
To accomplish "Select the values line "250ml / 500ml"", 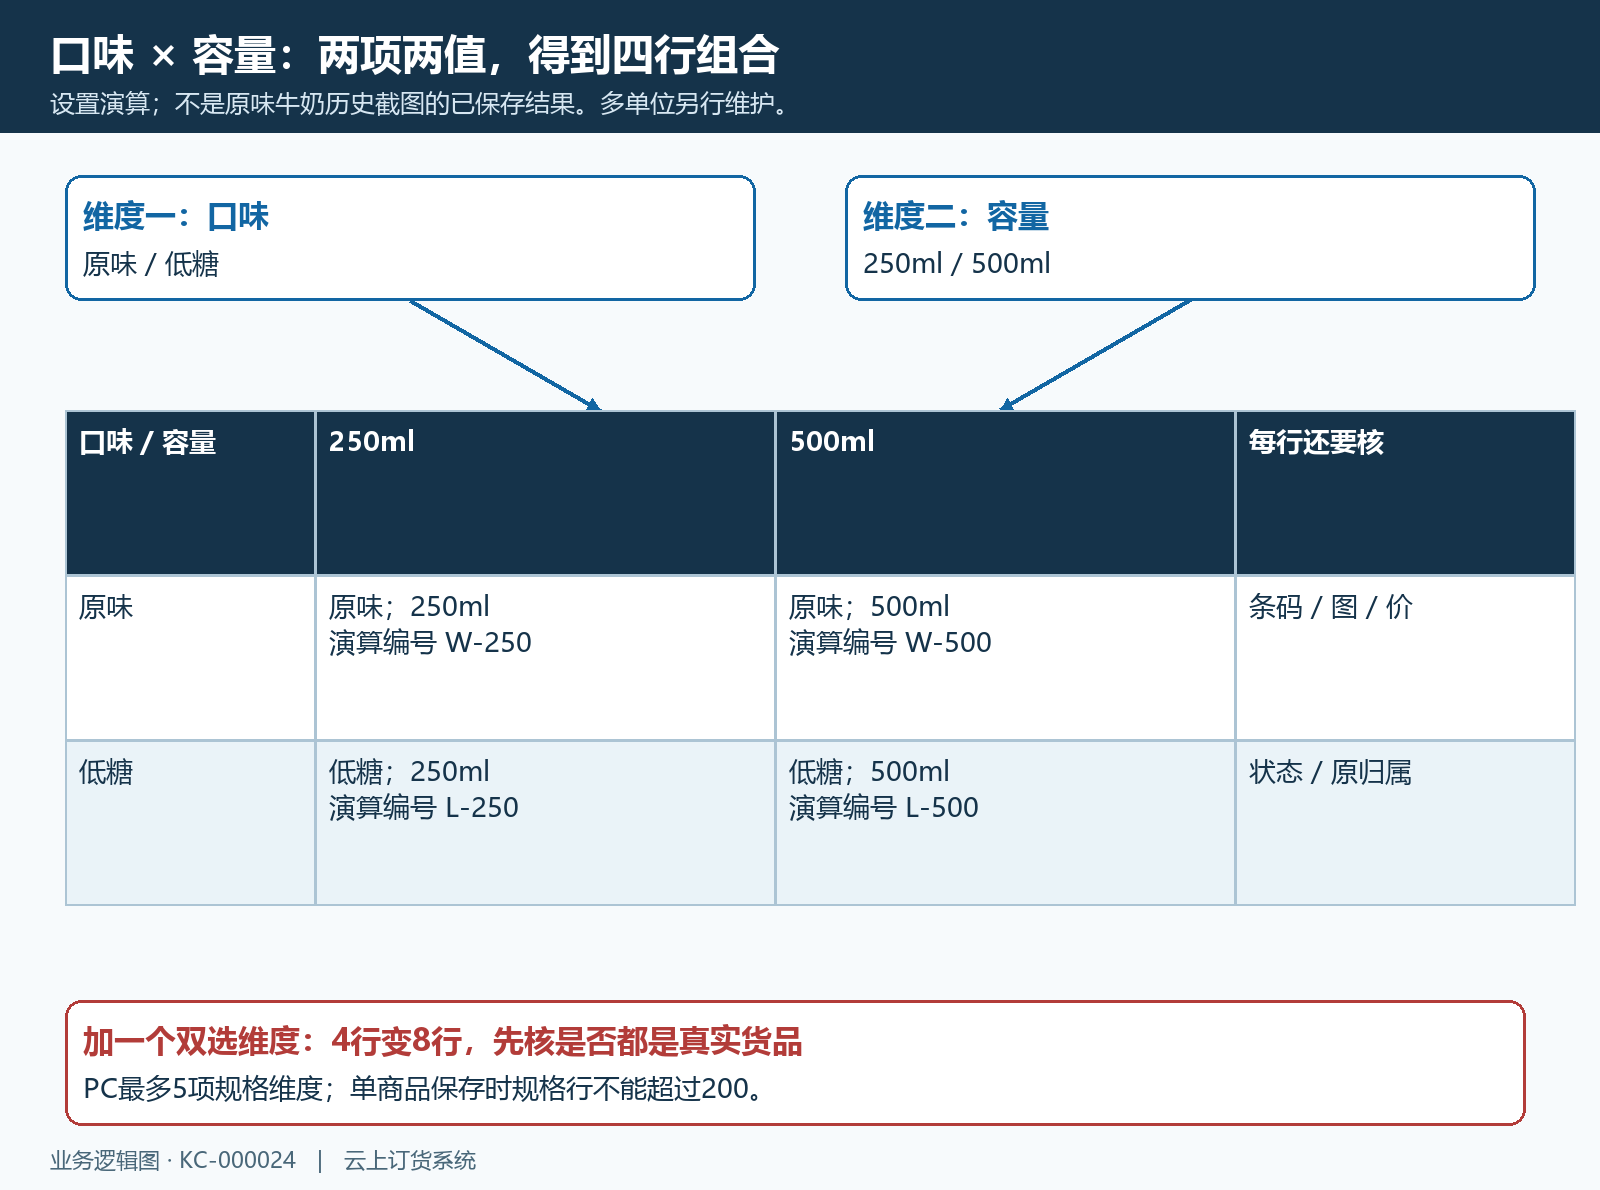I will pos(957,263).
